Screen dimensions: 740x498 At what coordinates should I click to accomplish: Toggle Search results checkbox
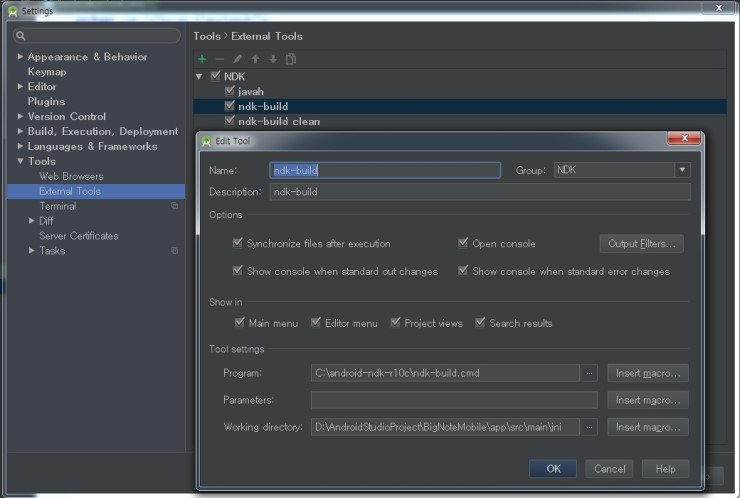click(x=480, y=322)
